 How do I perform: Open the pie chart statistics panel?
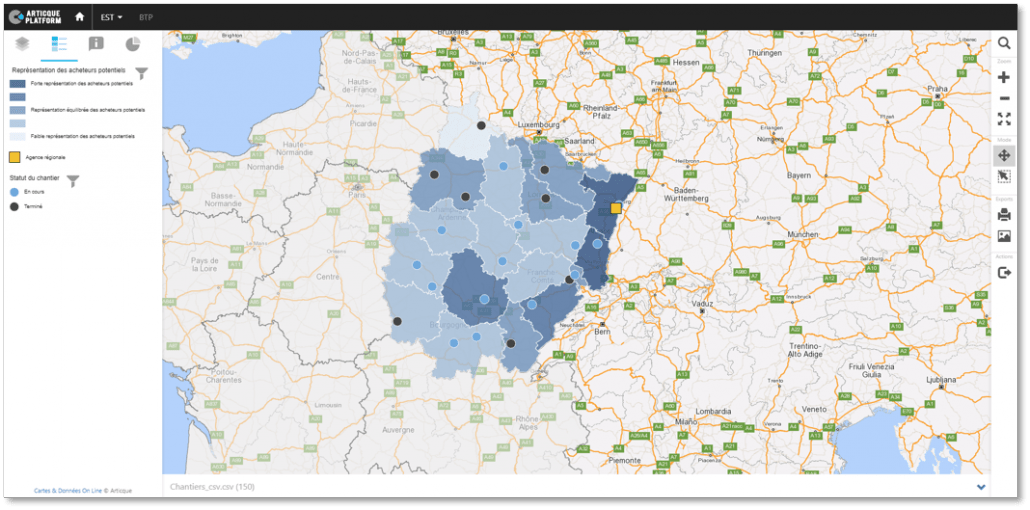[132, 44]
